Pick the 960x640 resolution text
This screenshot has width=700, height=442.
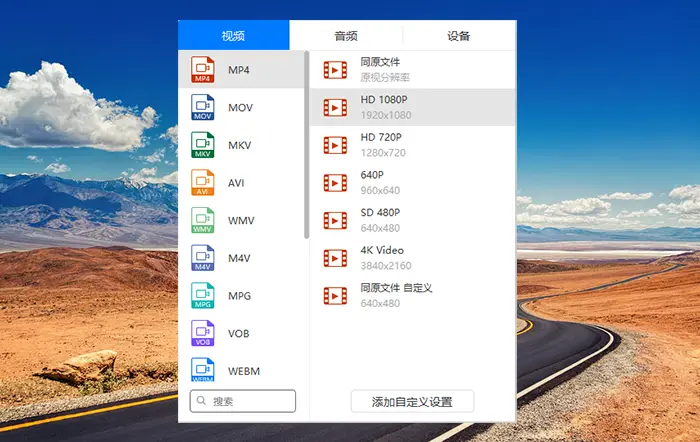click(x=380, y=190)
